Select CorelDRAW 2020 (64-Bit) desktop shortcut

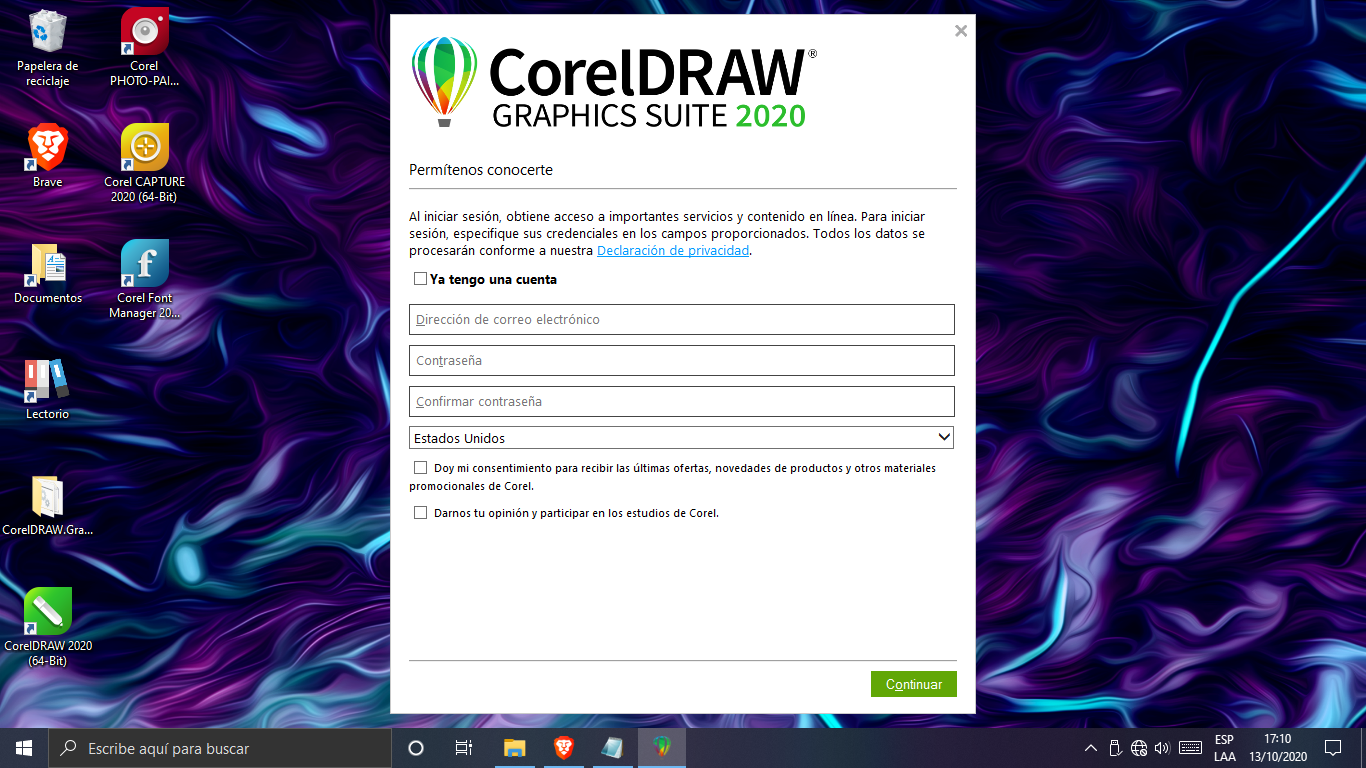pyautogui.click(x=47, y=627)
